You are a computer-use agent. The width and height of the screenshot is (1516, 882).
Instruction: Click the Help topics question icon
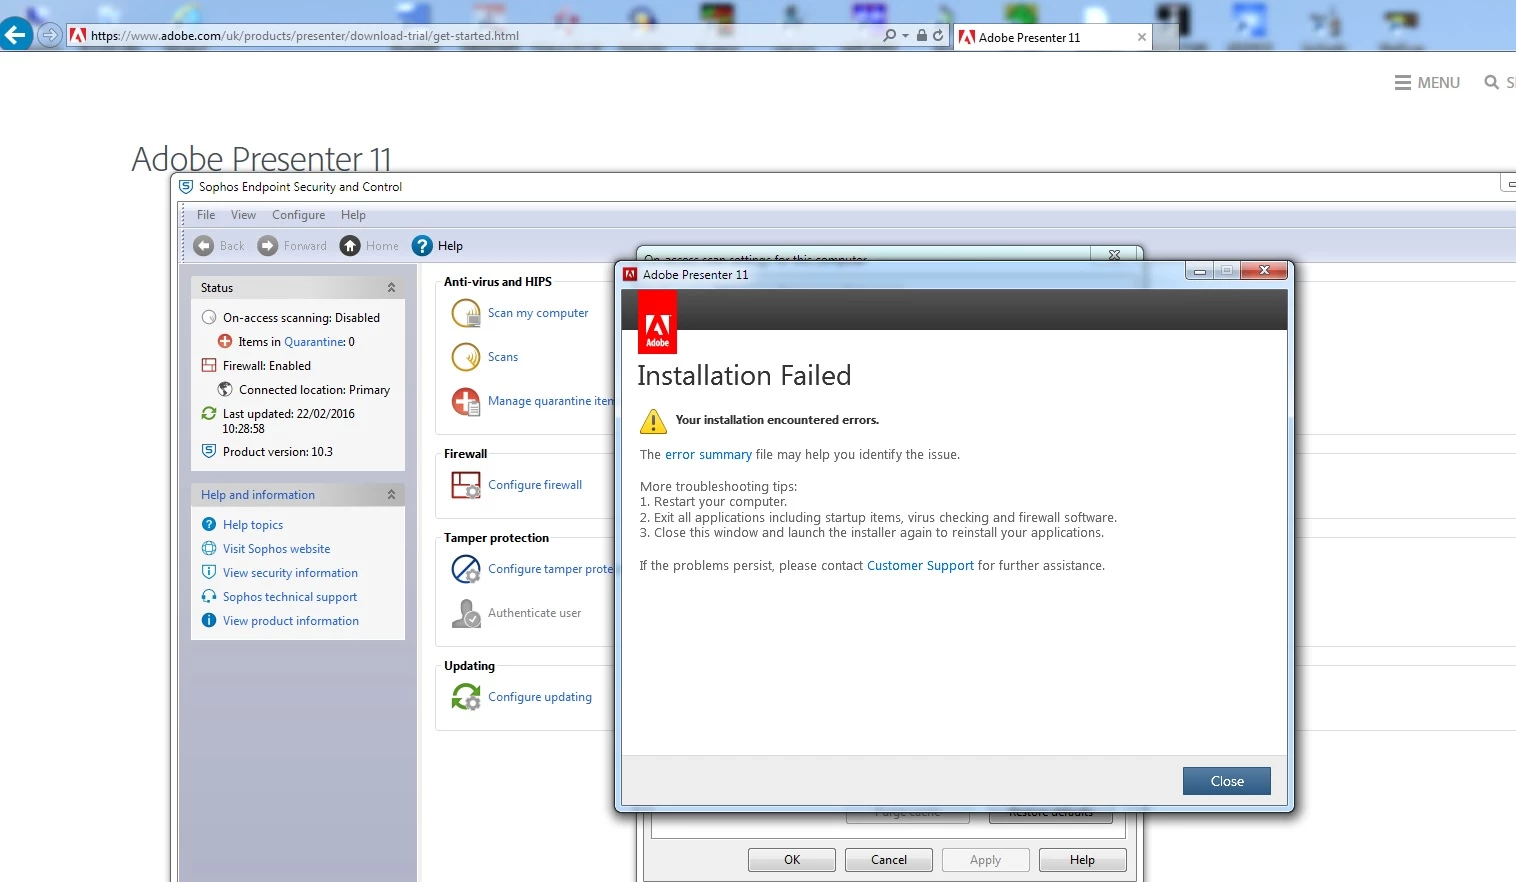click(209, 524)
